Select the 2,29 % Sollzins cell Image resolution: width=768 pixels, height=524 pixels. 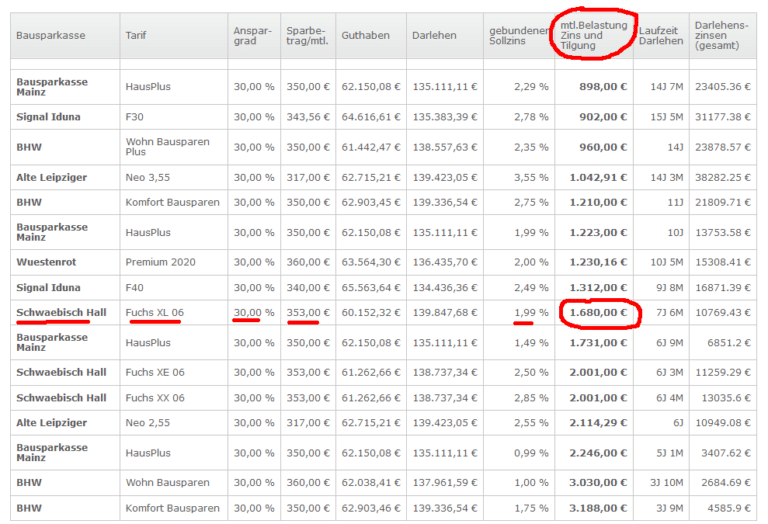pyautogui.click(x=531, y=87)
